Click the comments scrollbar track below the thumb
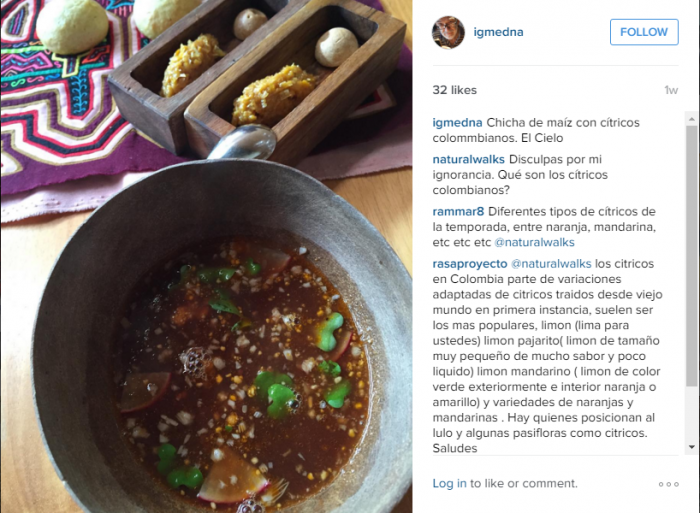The image size is (700, 513). click(x=692, y=414)
